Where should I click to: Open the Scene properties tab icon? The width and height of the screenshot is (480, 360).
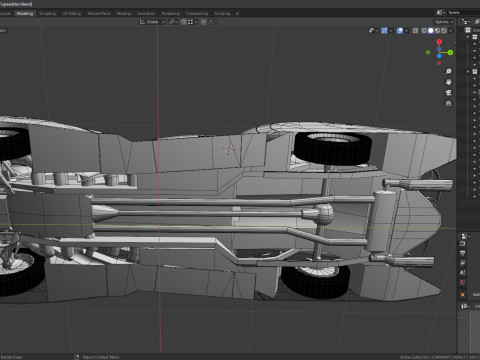463,273
